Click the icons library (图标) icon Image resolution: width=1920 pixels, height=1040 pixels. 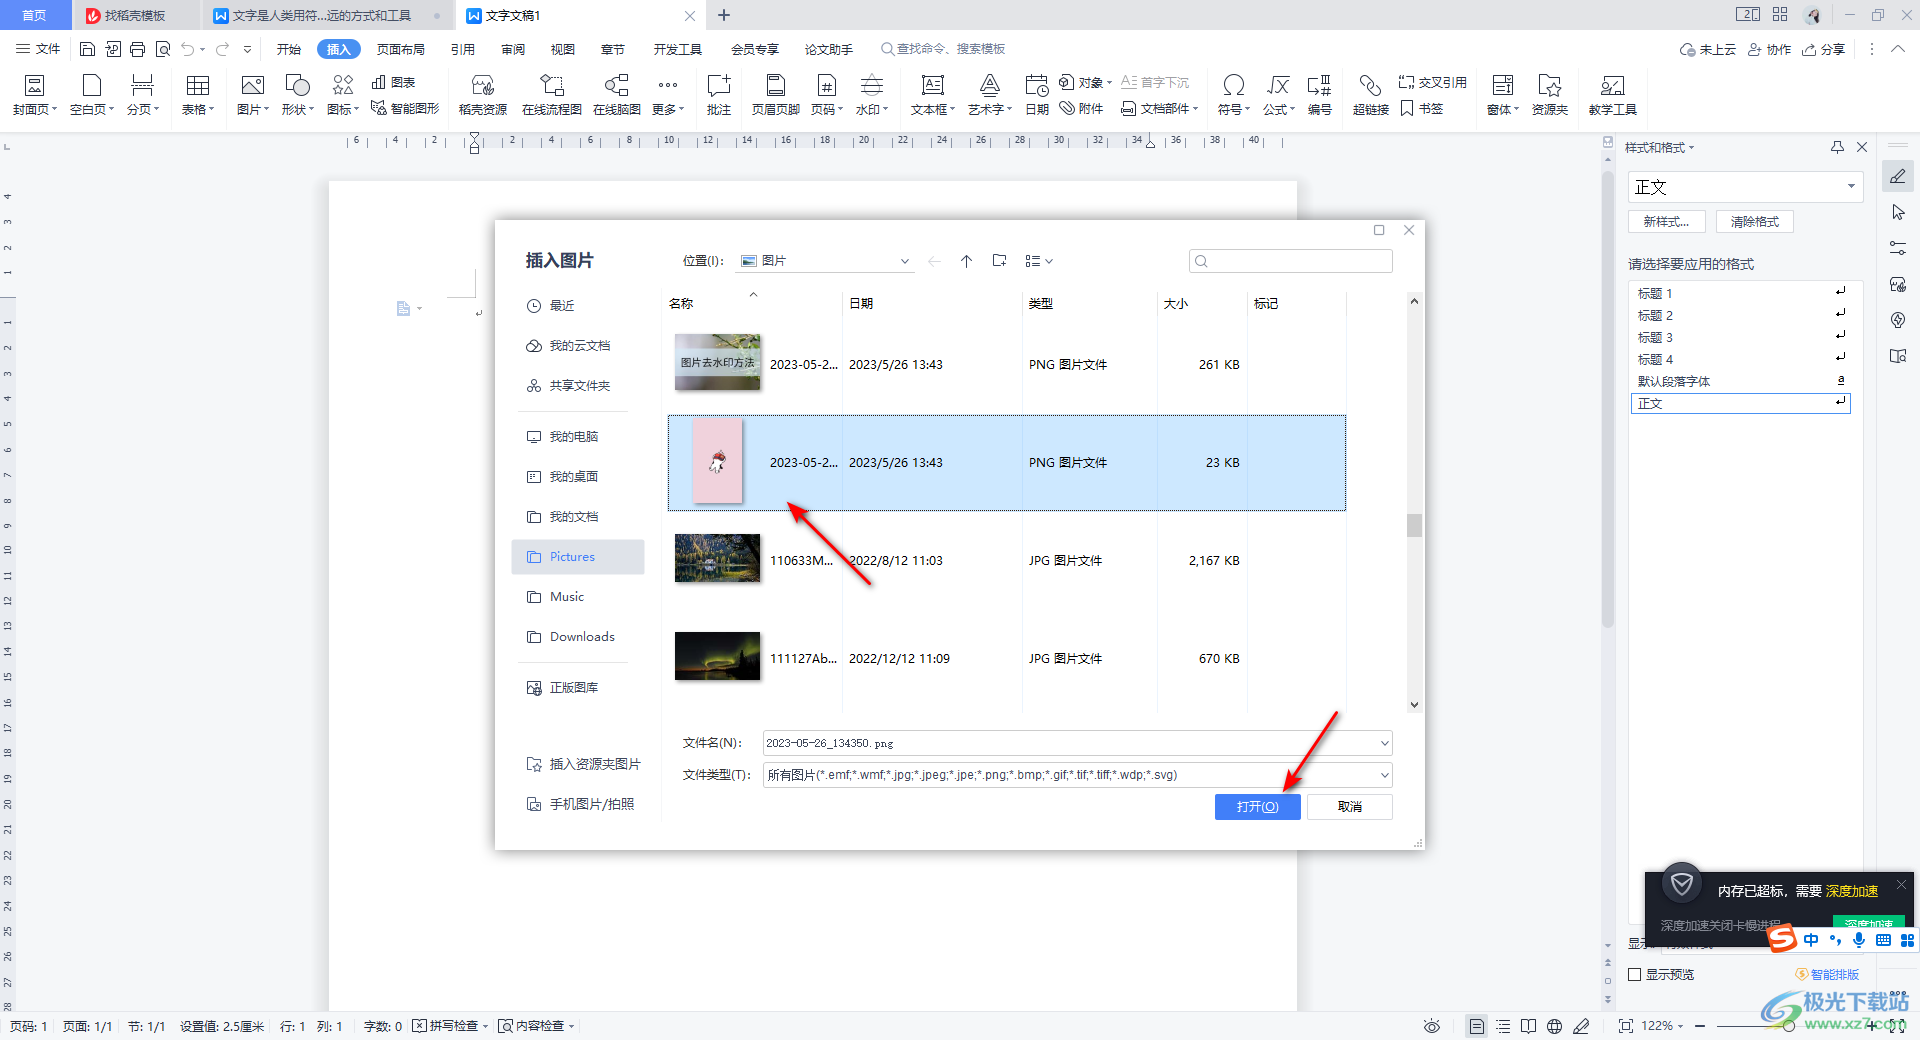point(342,86)
